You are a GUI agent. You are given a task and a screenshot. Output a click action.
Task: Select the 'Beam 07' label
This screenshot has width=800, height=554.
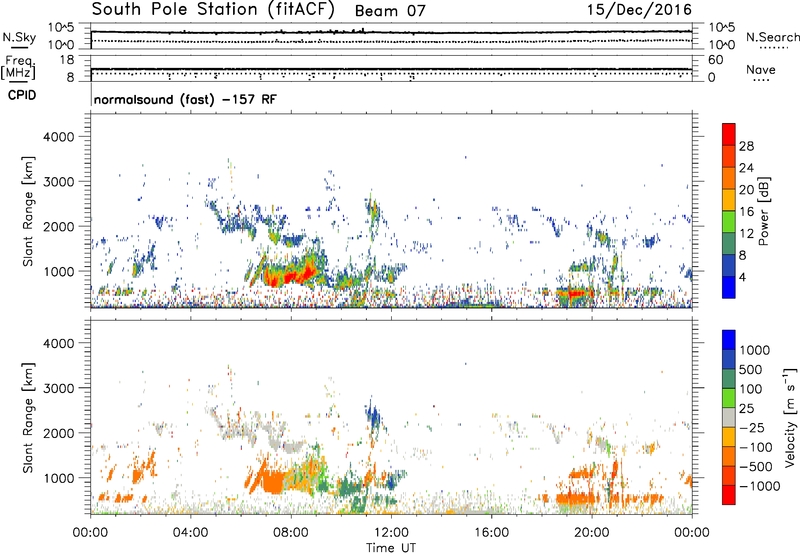390,11
